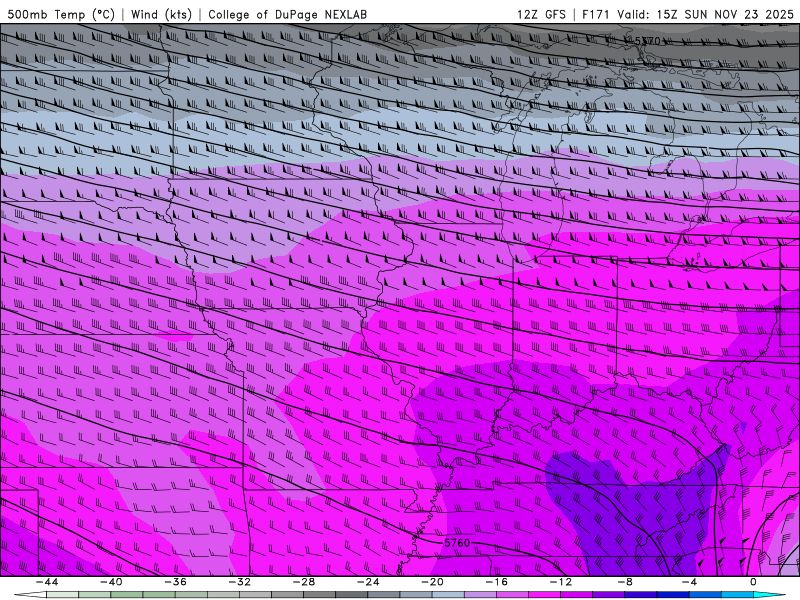The width and height of the screenshot is (800, 600).
Task: Click the 'Wind (kts)' header label
Action: [161, 15]
